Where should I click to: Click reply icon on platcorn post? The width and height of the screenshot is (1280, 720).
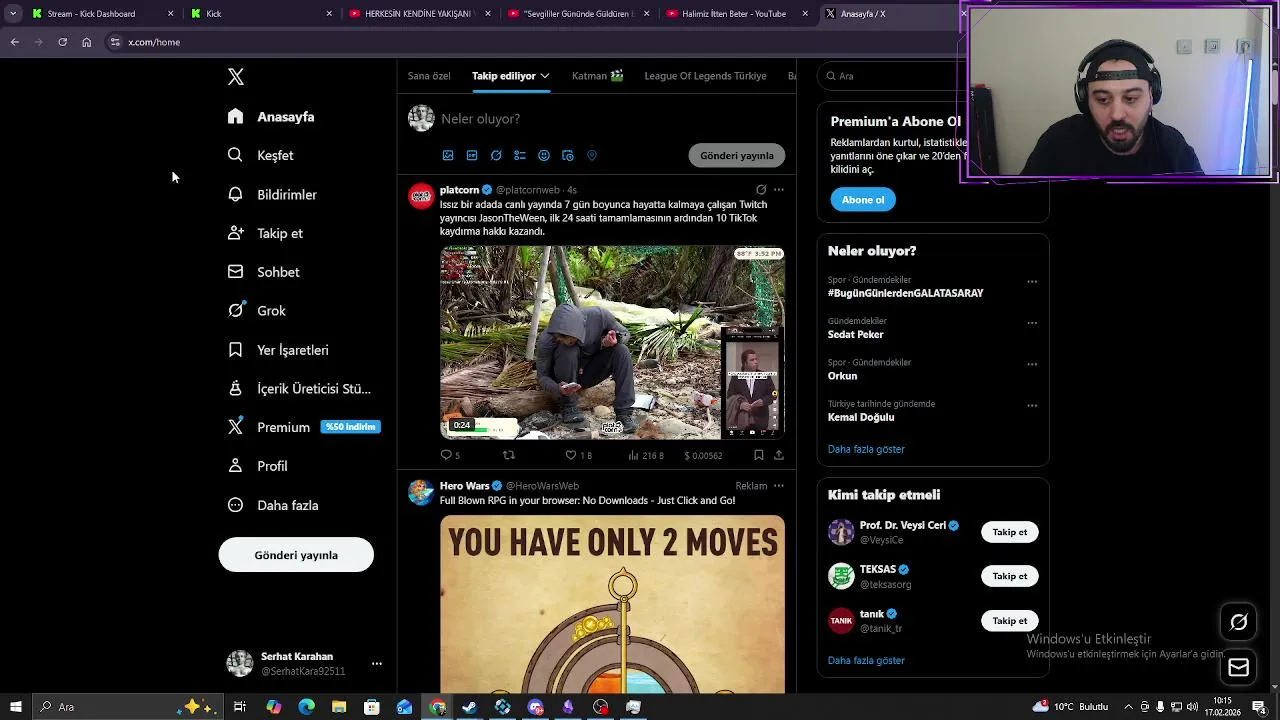coord(446,455)
